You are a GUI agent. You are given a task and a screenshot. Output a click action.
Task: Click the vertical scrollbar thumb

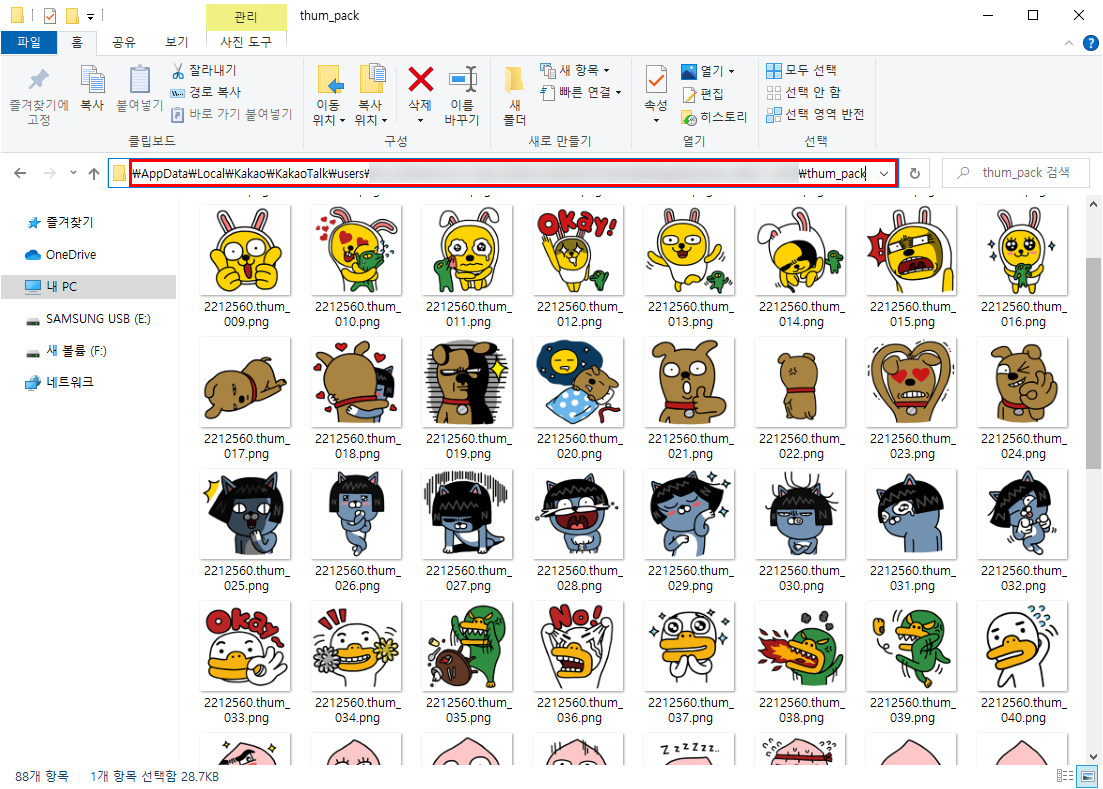(x=1092, y=363)
